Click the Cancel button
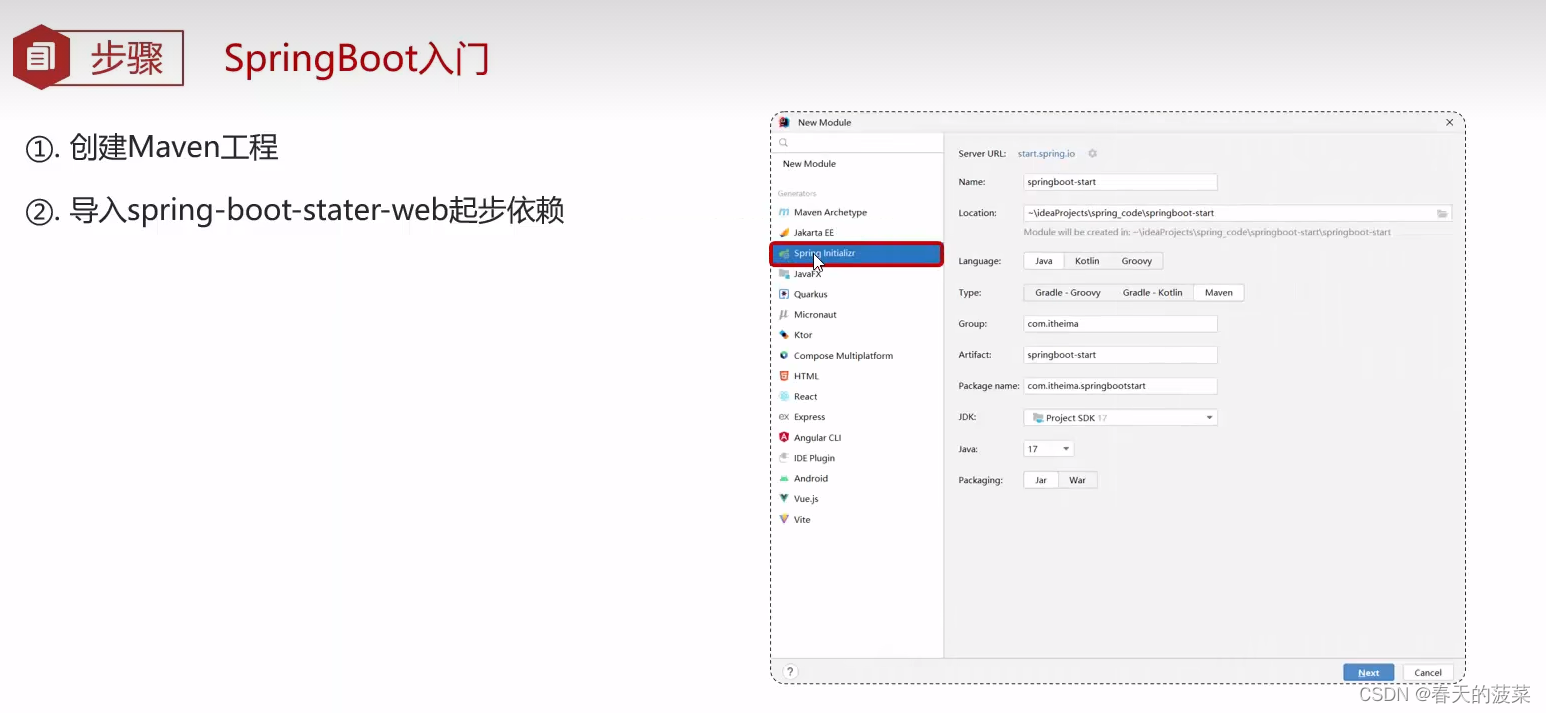The width and height of the screenshot is (1546, 713). [x=1428, y=672]
